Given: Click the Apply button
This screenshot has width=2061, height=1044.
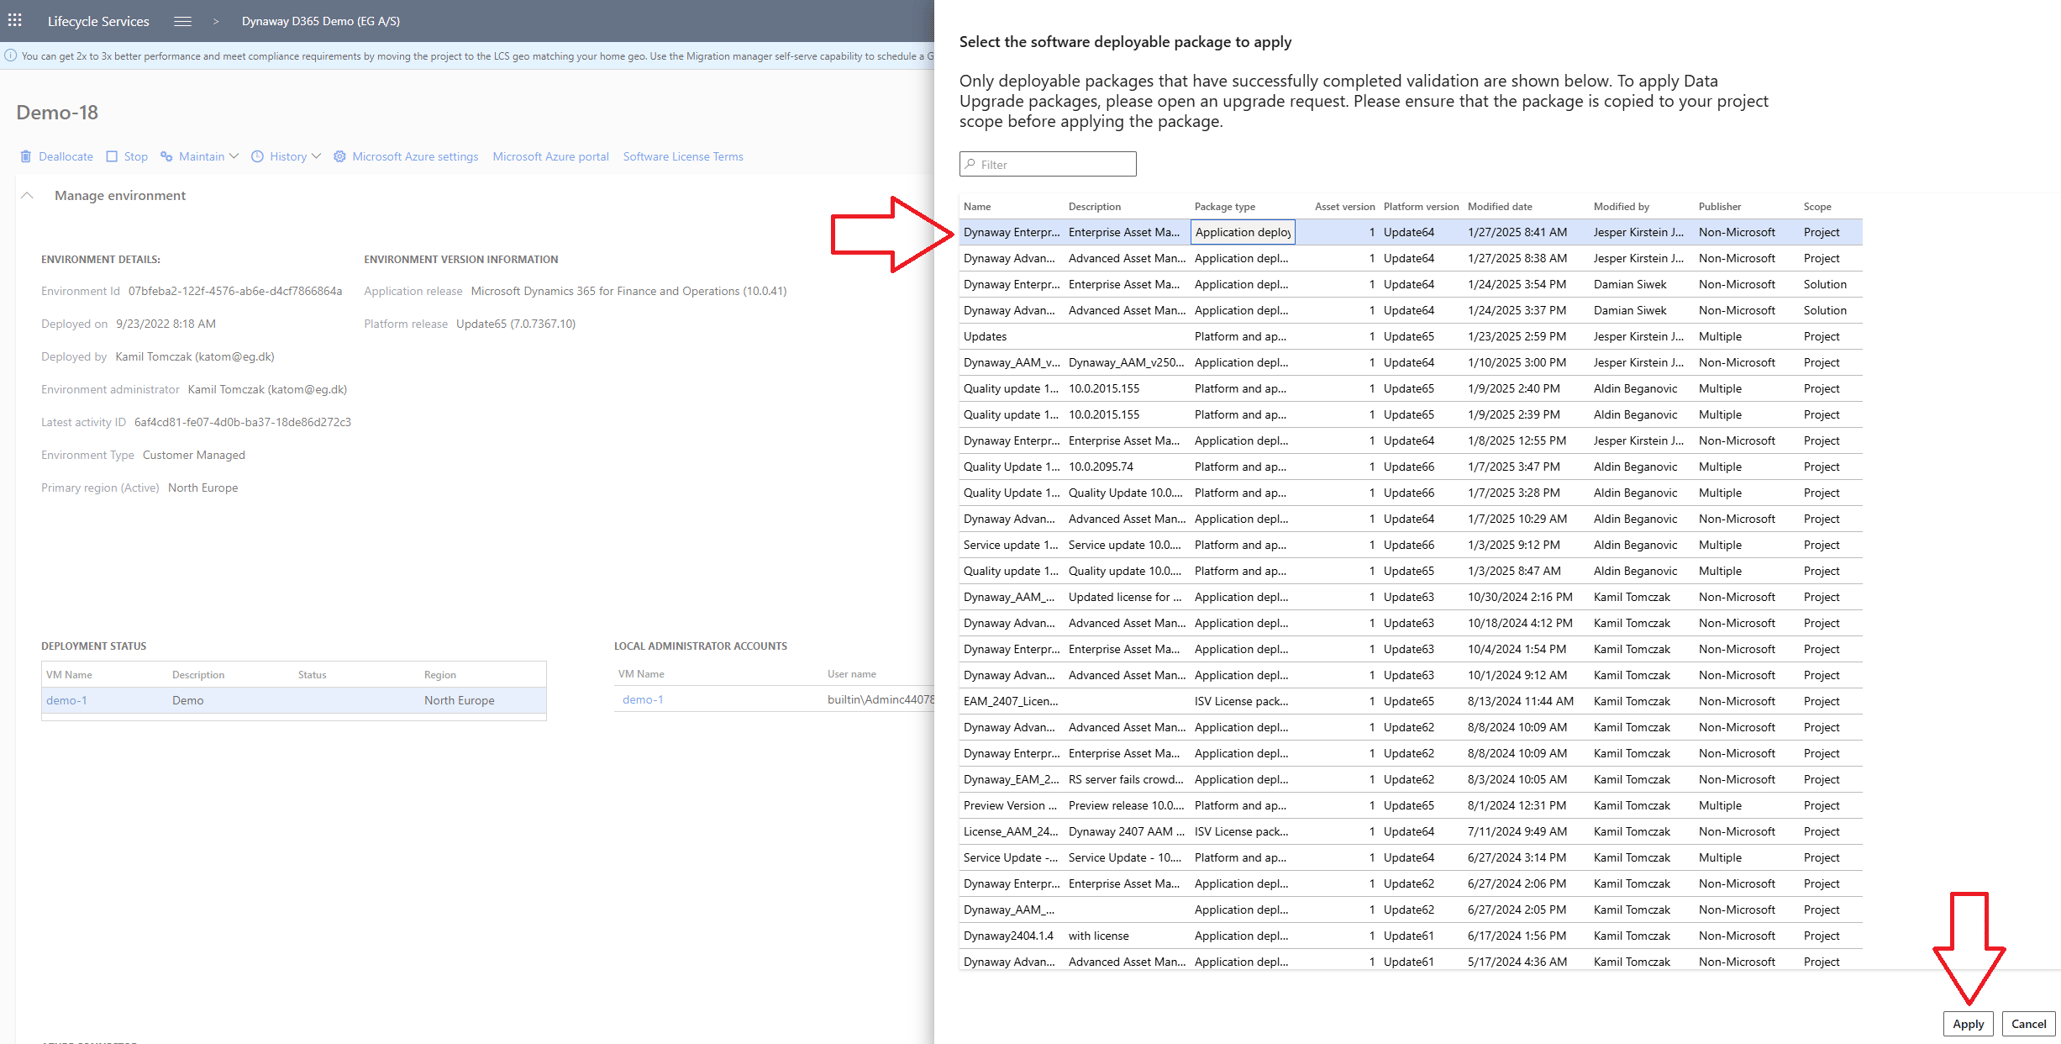Looking at the screenshot, I should coord(1967,1023).
